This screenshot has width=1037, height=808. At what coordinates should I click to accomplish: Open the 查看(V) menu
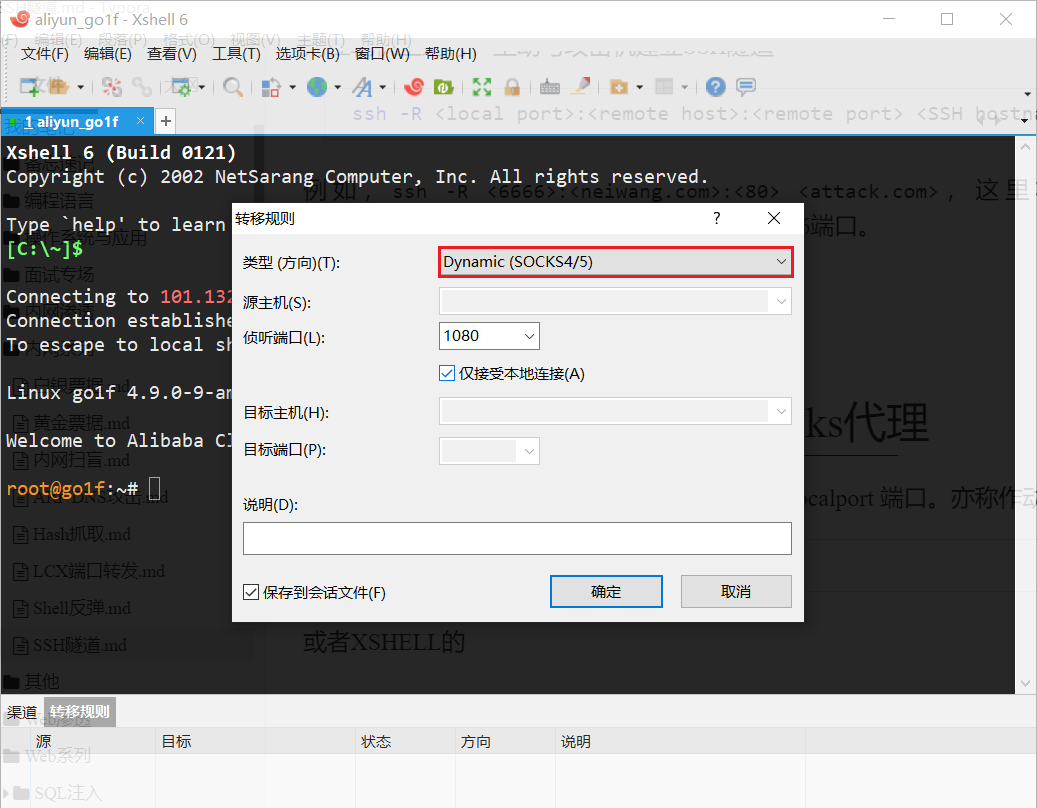point(171,54)
